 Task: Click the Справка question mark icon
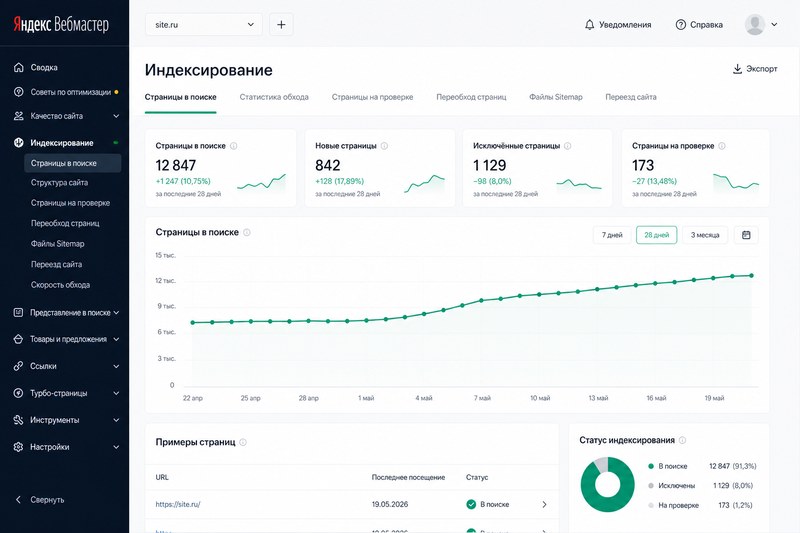pos(681,24)
